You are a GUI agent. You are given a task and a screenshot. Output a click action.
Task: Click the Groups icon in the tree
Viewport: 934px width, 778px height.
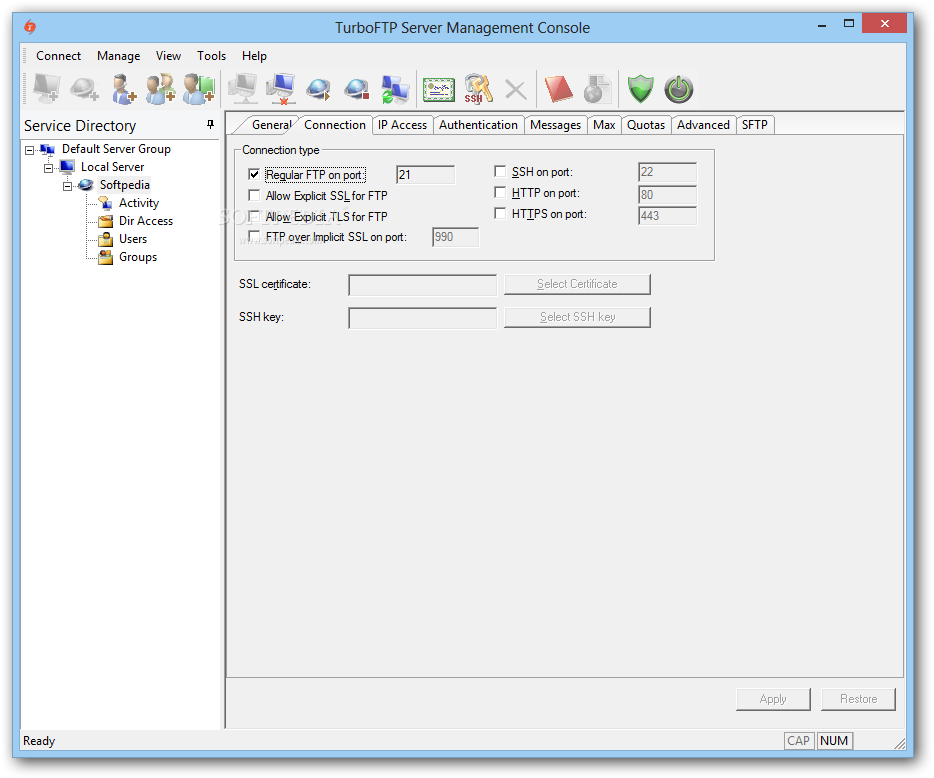[x=106, y=257]
